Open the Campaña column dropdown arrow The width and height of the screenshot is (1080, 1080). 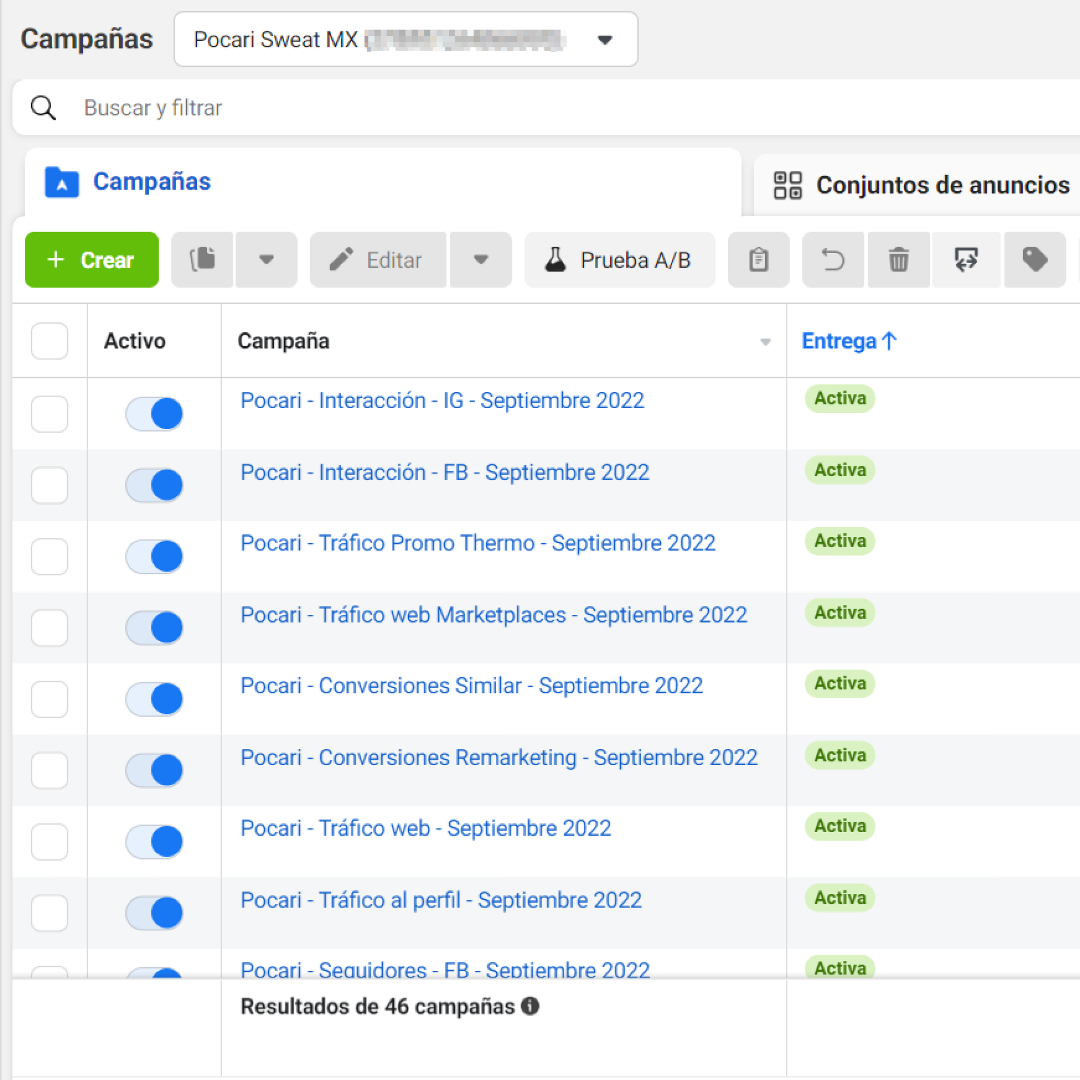pyautogui.click(x=765, y=342)
